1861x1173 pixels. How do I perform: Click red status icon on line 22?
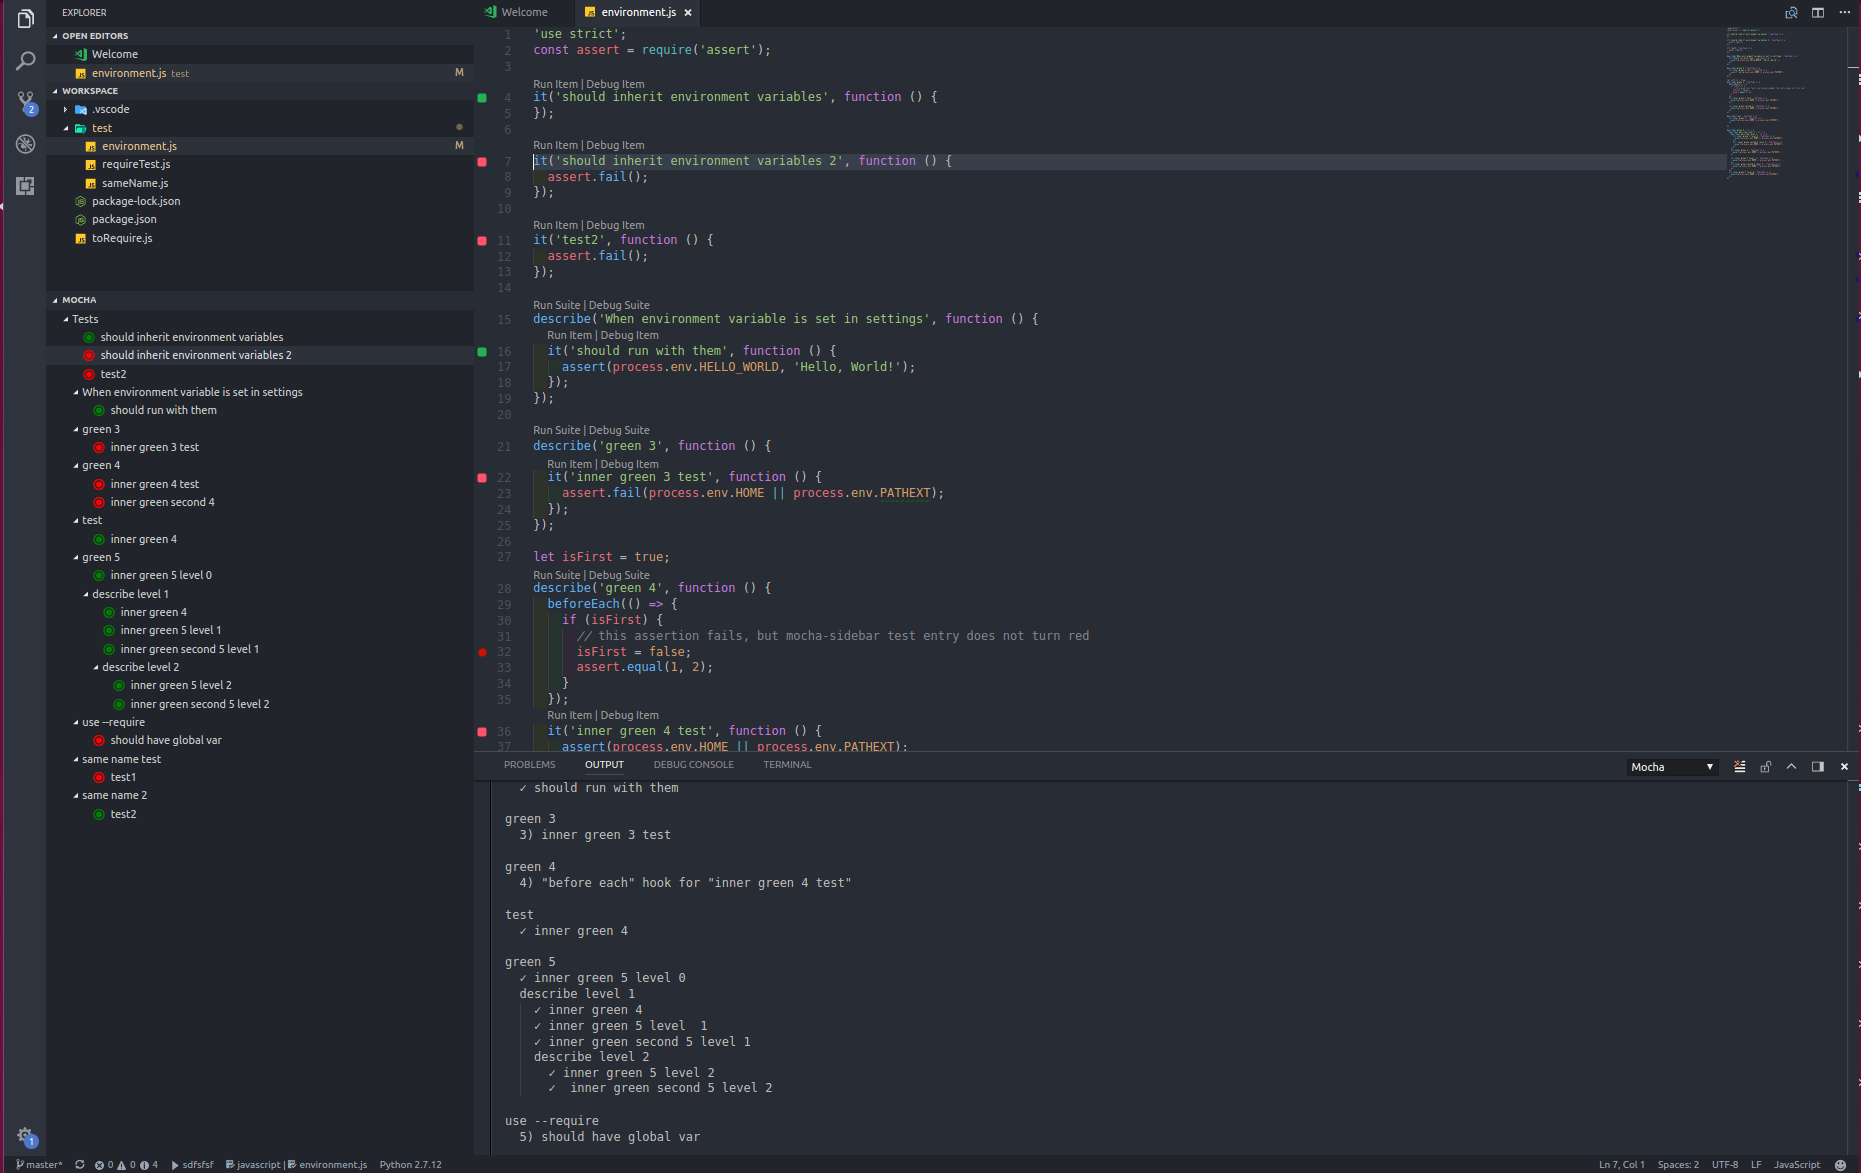(482, 478)
